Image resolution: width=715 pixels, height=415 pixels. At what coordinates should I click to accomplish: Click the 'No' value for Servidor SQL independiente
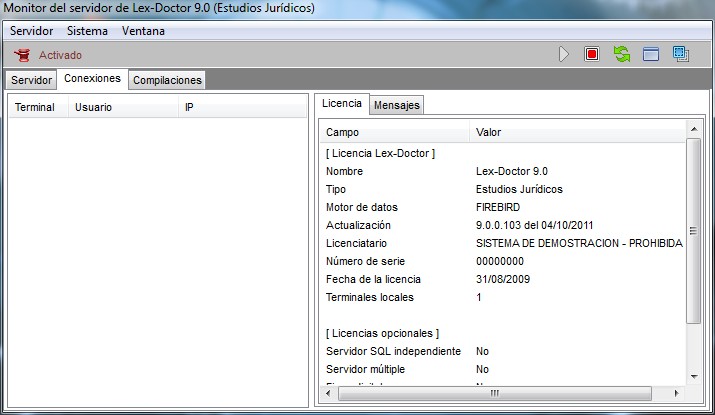pyautogui.click(x=482, y=352)
